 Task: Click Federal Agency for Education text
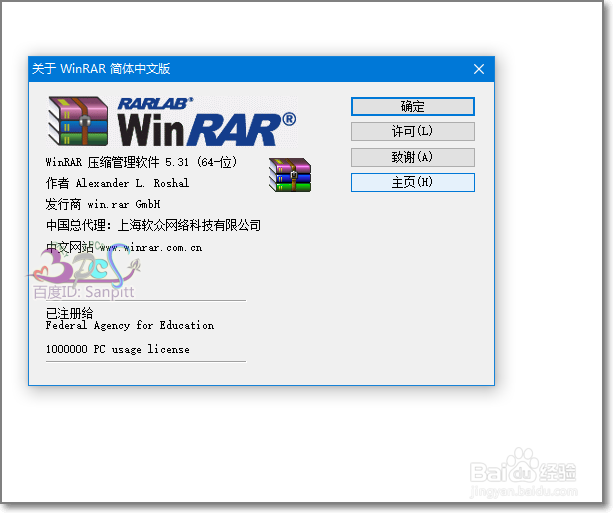[x=130, y=325]
